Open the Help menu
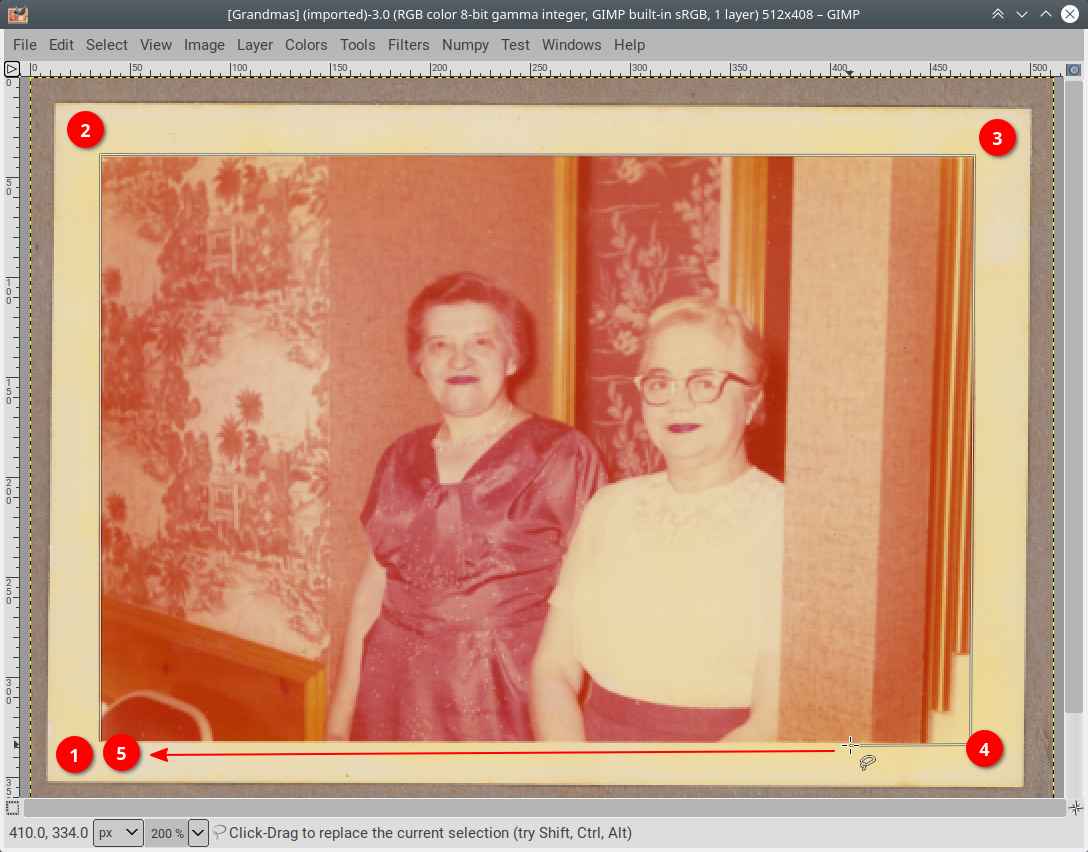1088x852 pixels. (x=629, y=44)
